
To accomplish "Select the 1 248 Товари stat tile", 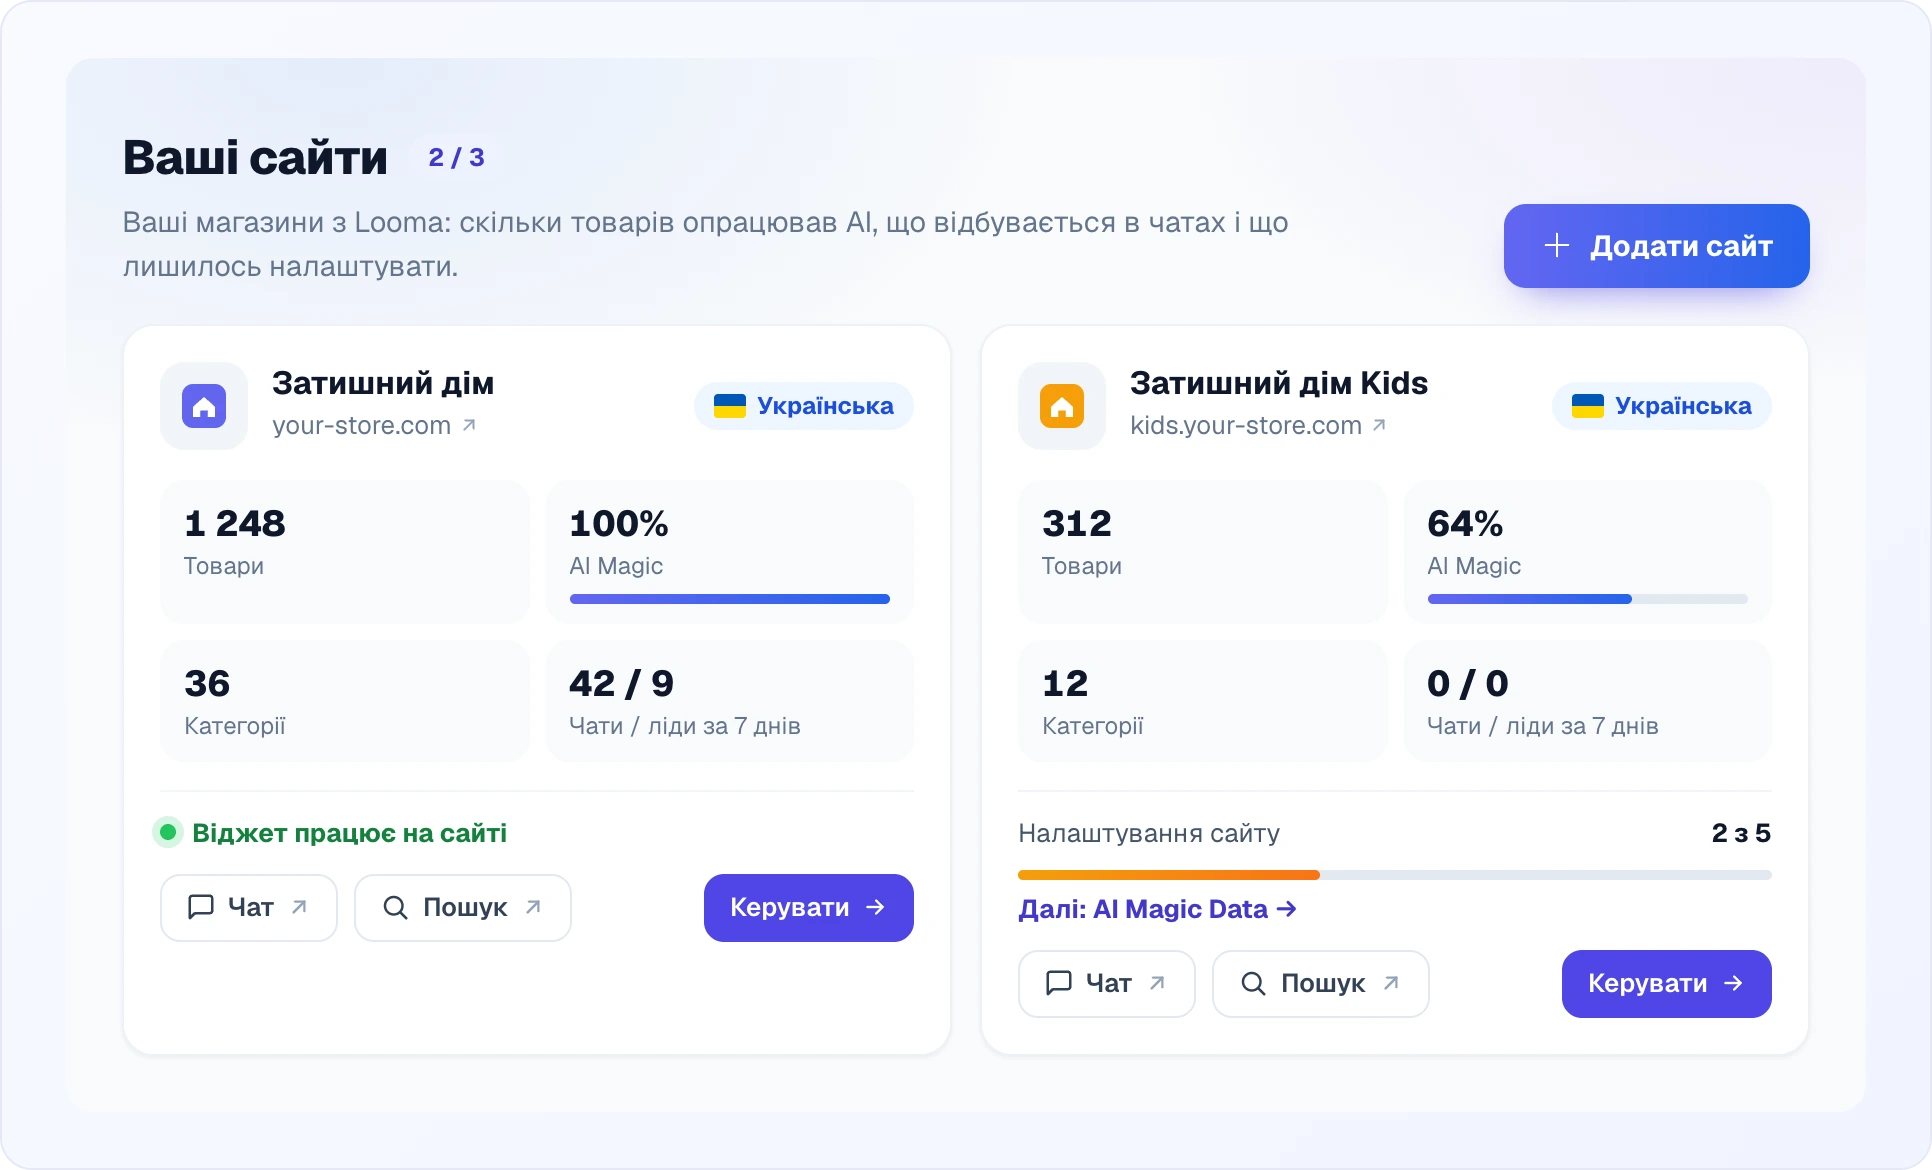I will (x=345, y=552).
